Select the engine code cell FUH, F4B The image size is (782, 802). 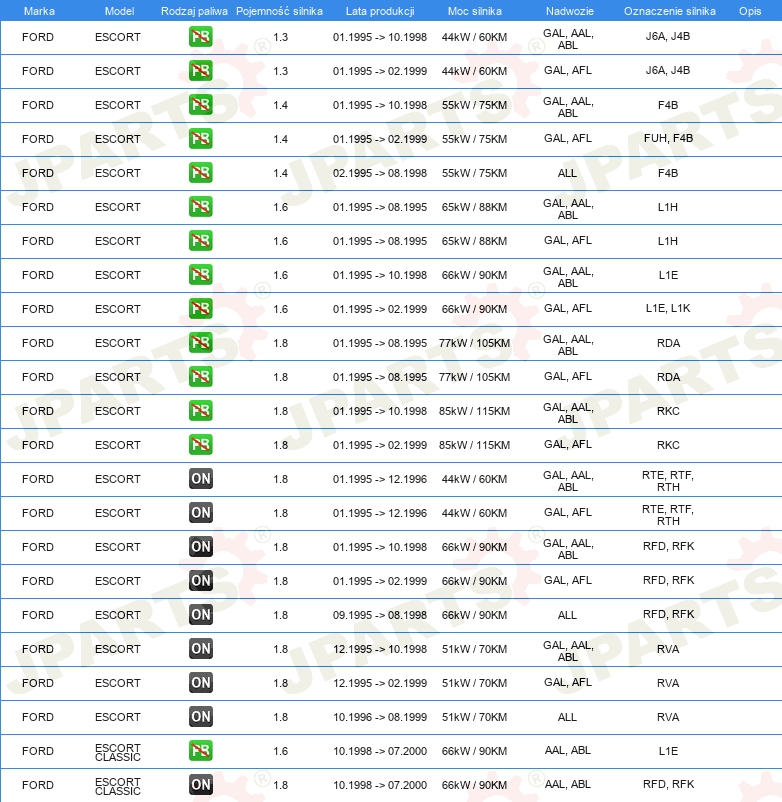(668, 138)
